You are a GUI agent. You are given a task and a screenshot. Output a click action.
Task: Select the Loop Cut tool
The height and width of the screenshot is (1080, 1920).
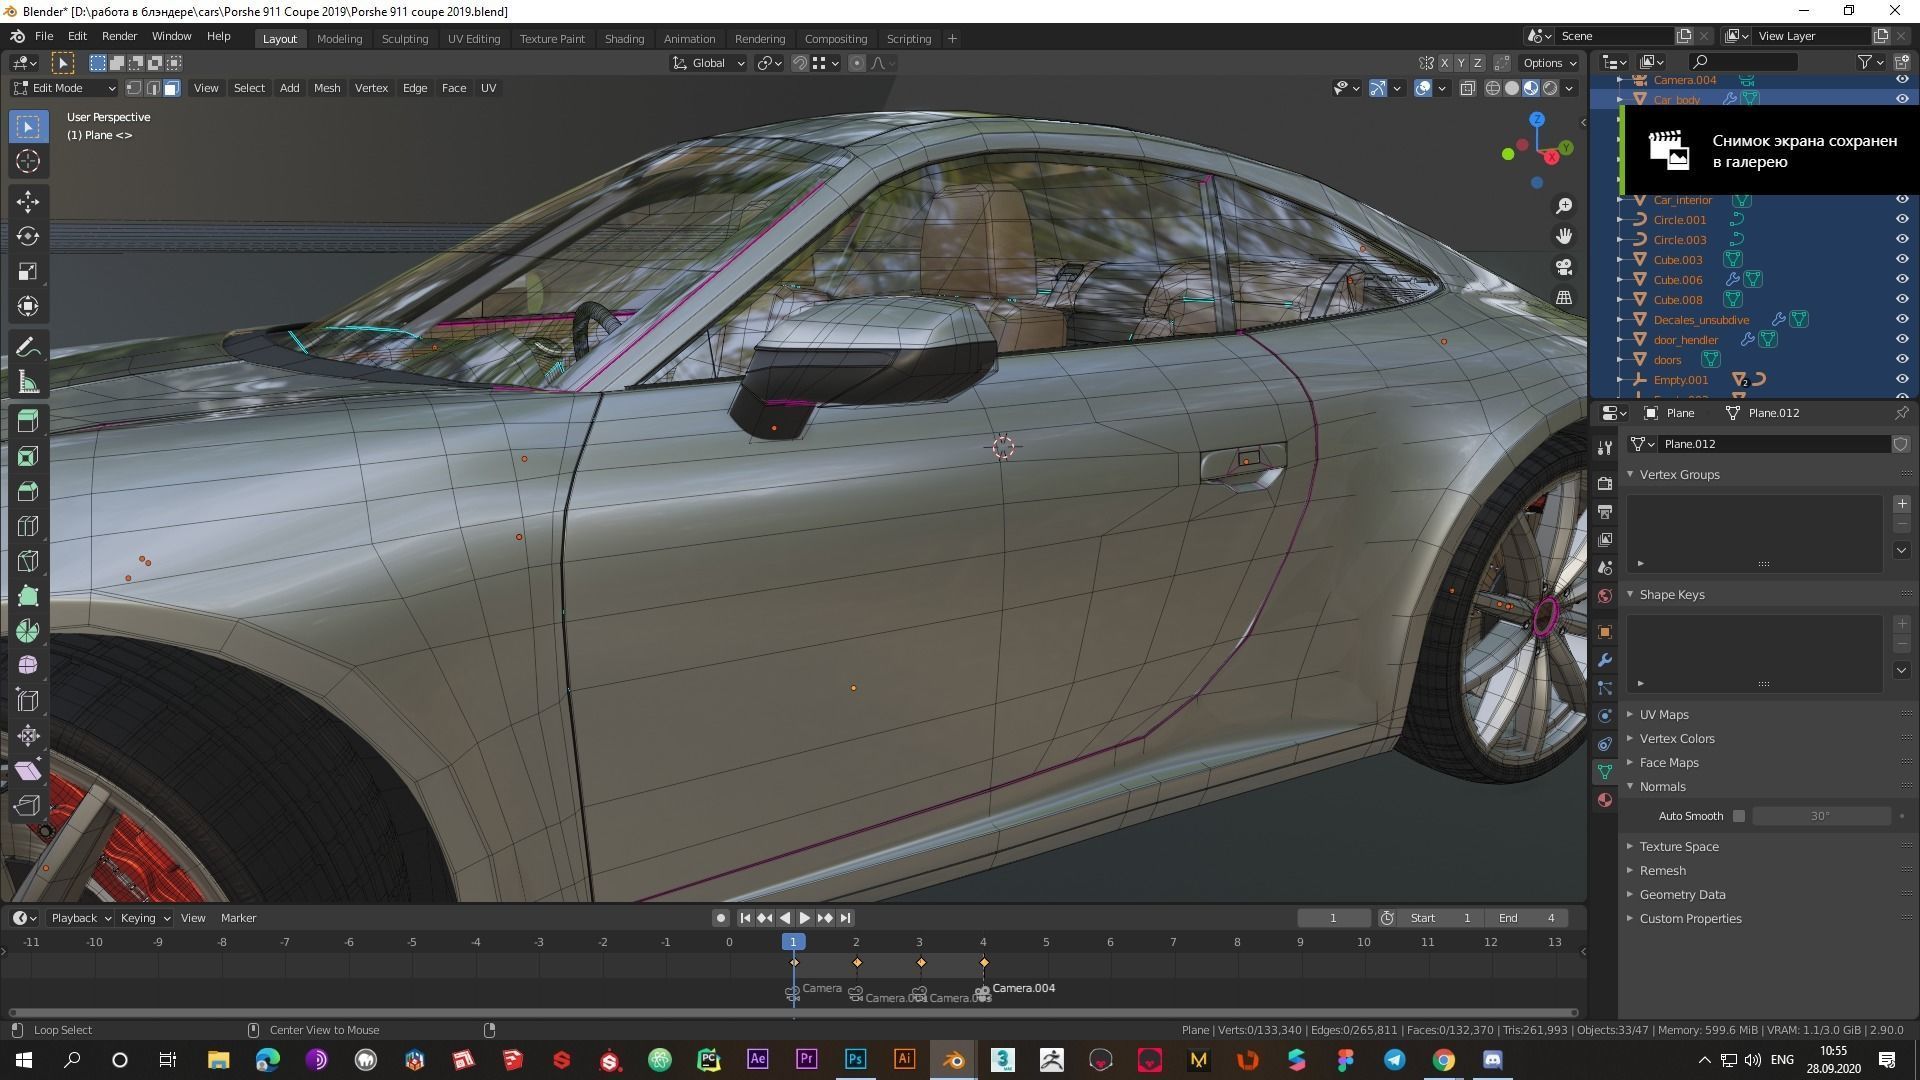[x=28, y=526]
